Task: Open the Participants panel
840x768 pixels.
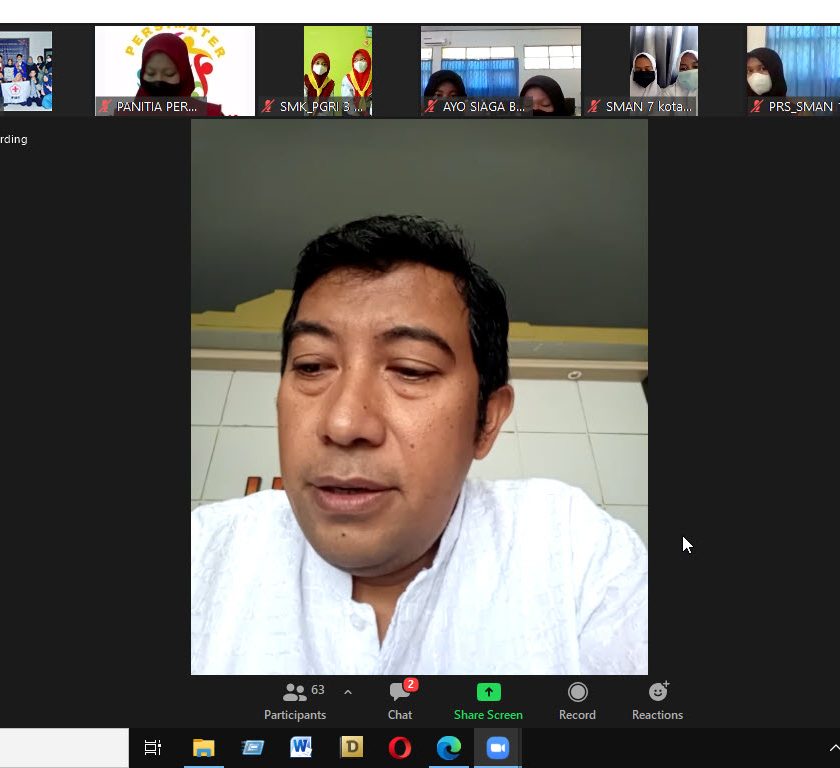Action: pyautogui.click(x=295, y=700)
